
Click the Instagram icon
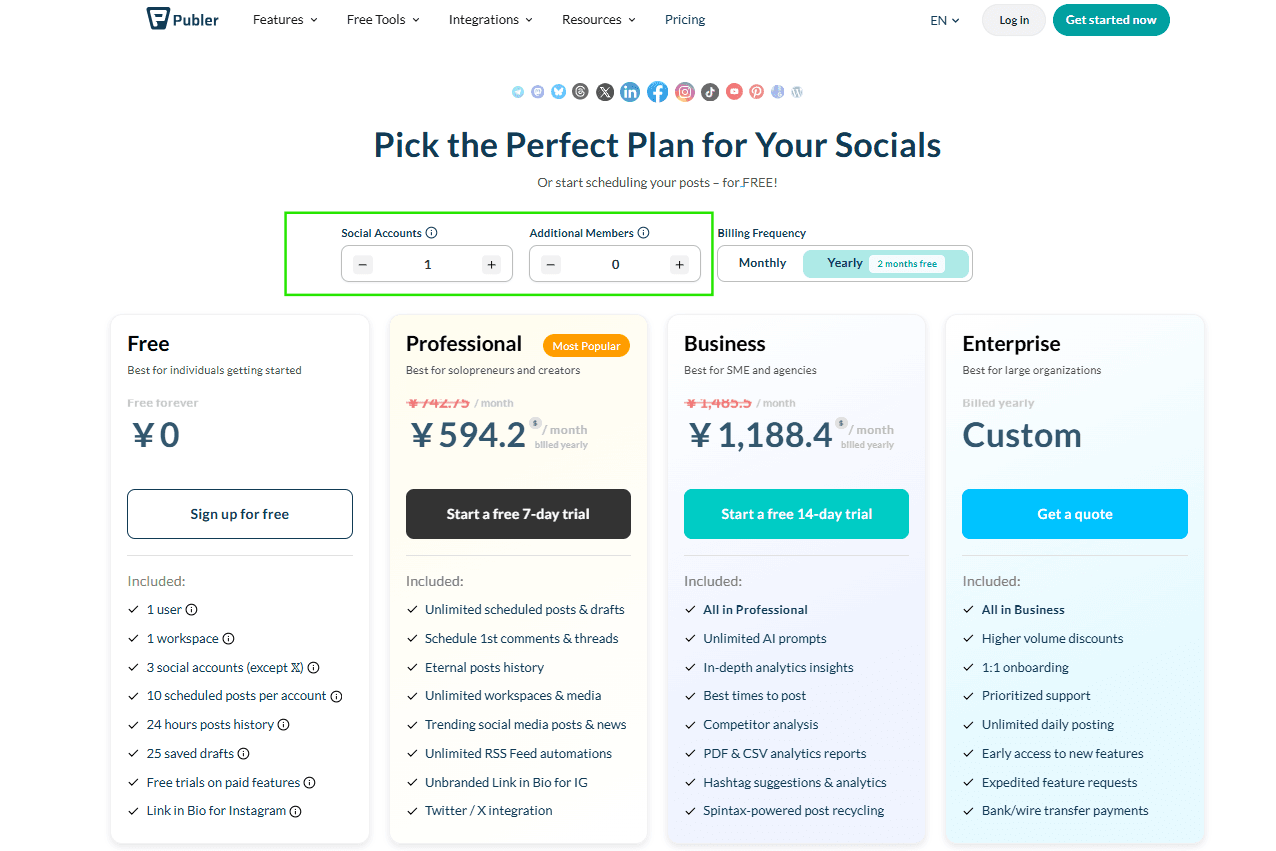coord(685,92)
